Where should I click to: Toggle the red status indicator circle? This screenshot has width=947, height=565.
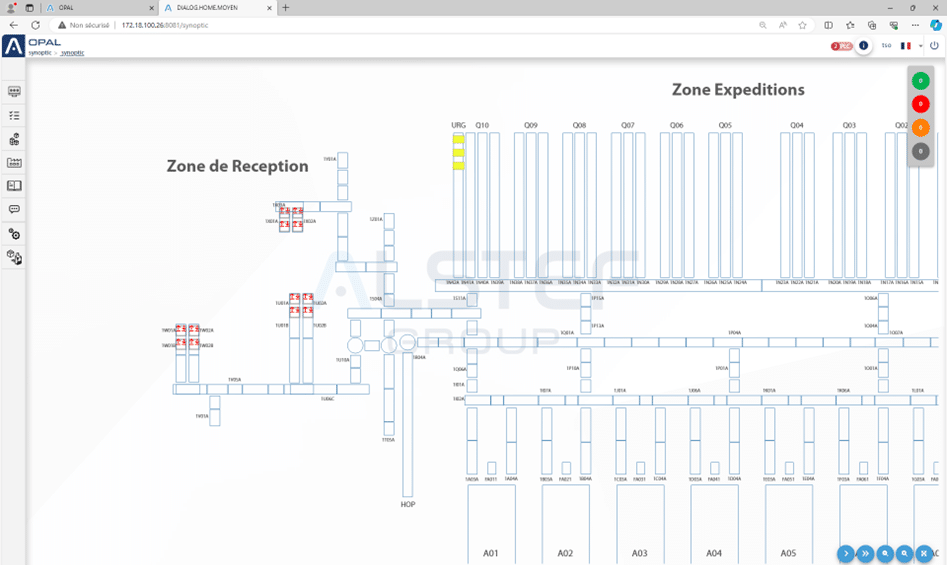click(x=920, y=104)
